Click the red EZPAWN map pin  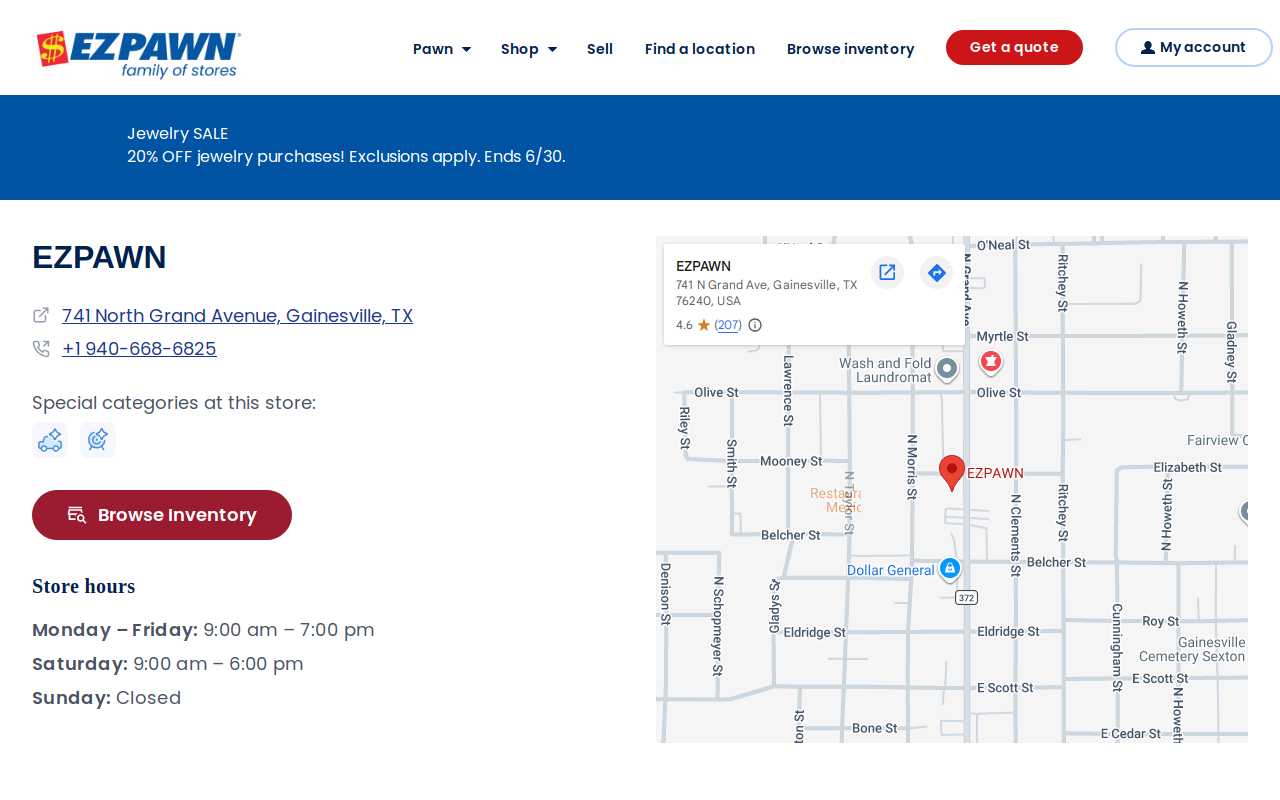coord(952,472)
